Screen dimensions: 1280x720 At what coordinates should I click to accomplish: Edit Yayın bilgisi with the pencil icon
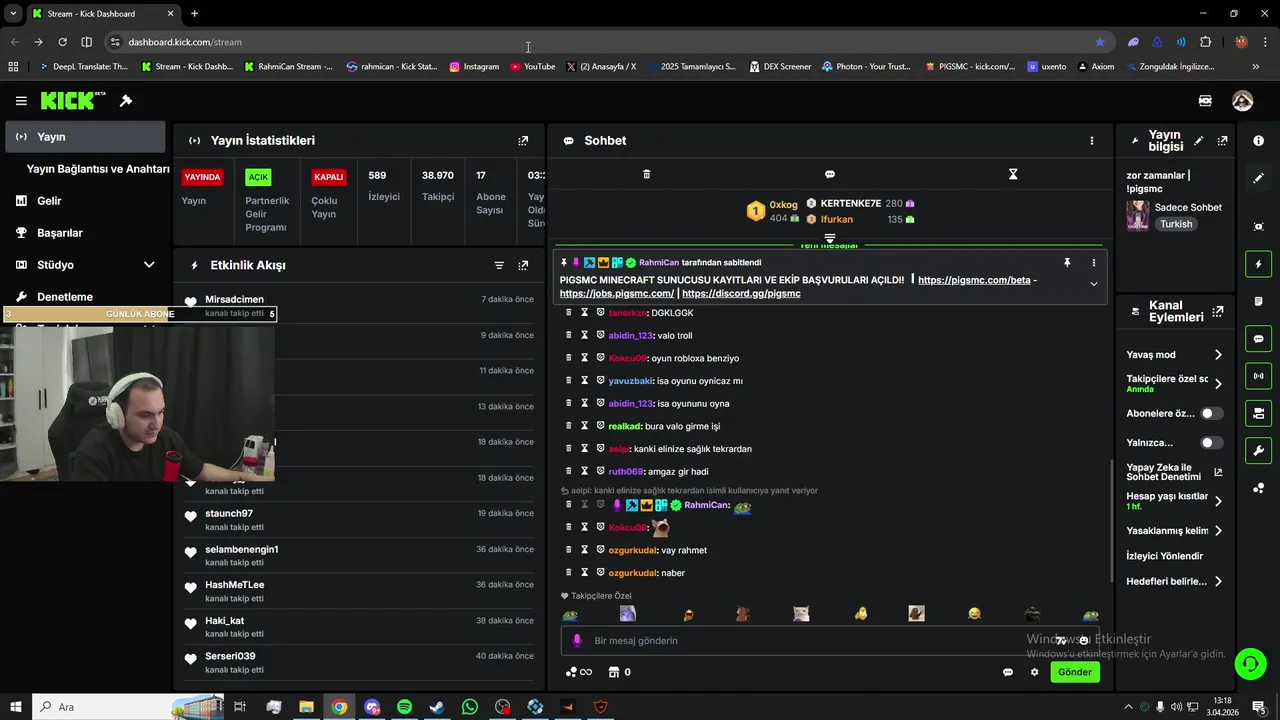[1199, 141]
